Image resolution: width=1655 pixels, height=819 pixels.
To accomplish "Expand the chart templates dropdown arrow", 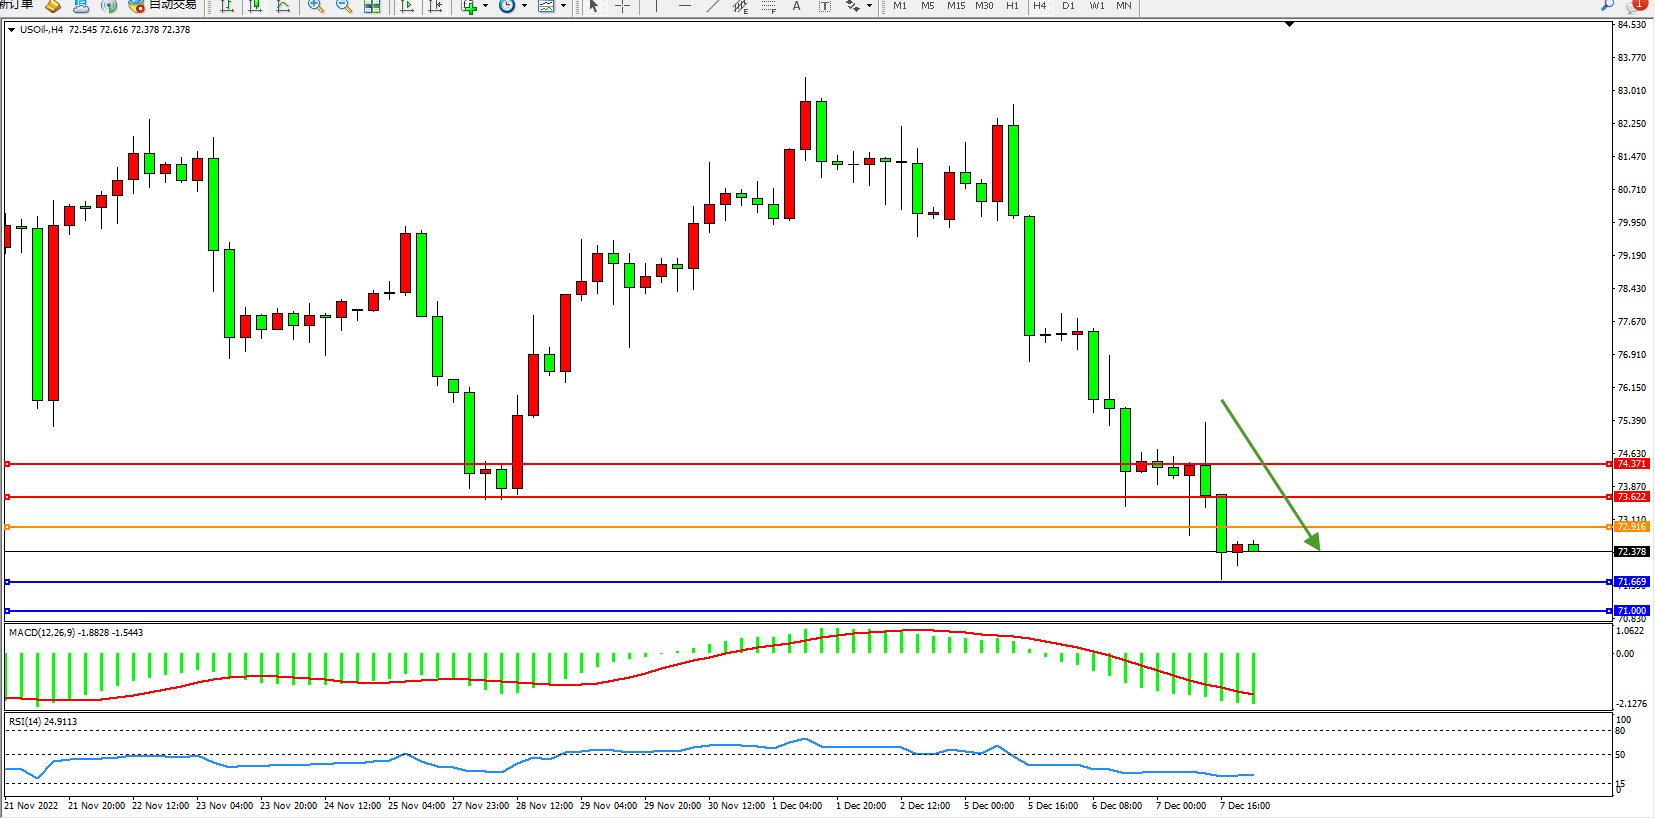I will click(563, 6).
